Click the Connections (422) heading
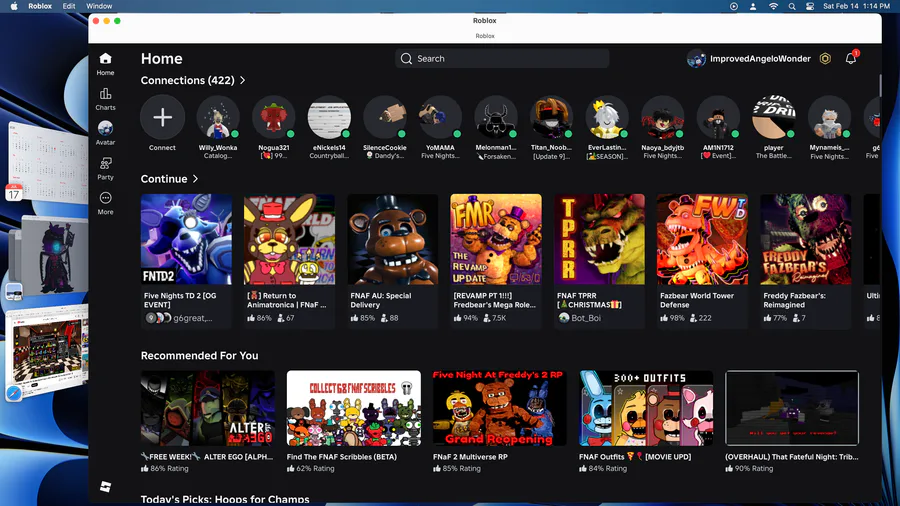 [188, 80]
